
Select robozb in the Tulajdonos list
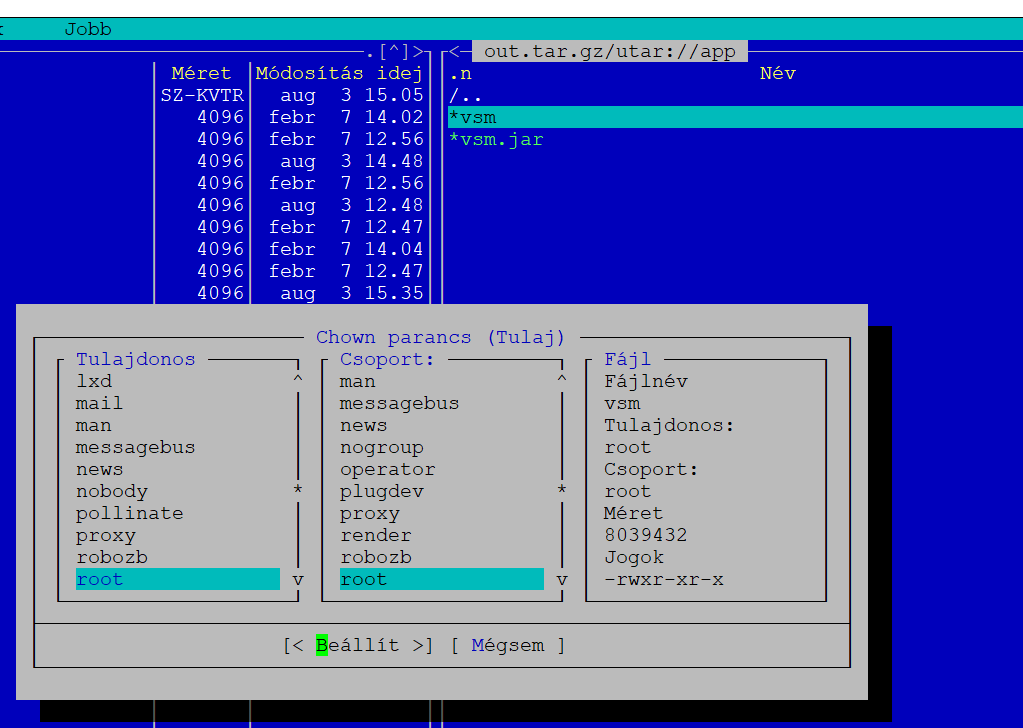point(112,557)
